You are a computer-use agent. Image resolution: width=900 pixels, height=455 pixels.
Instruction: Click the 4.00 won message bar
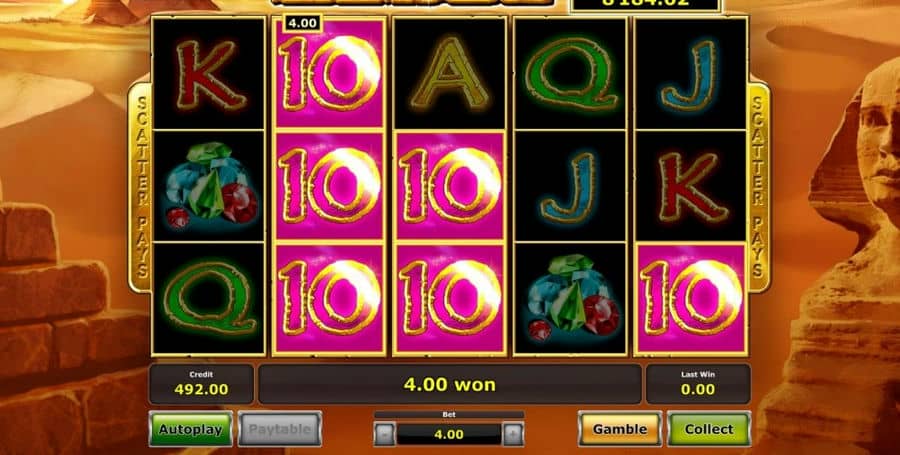pos(449,384)
